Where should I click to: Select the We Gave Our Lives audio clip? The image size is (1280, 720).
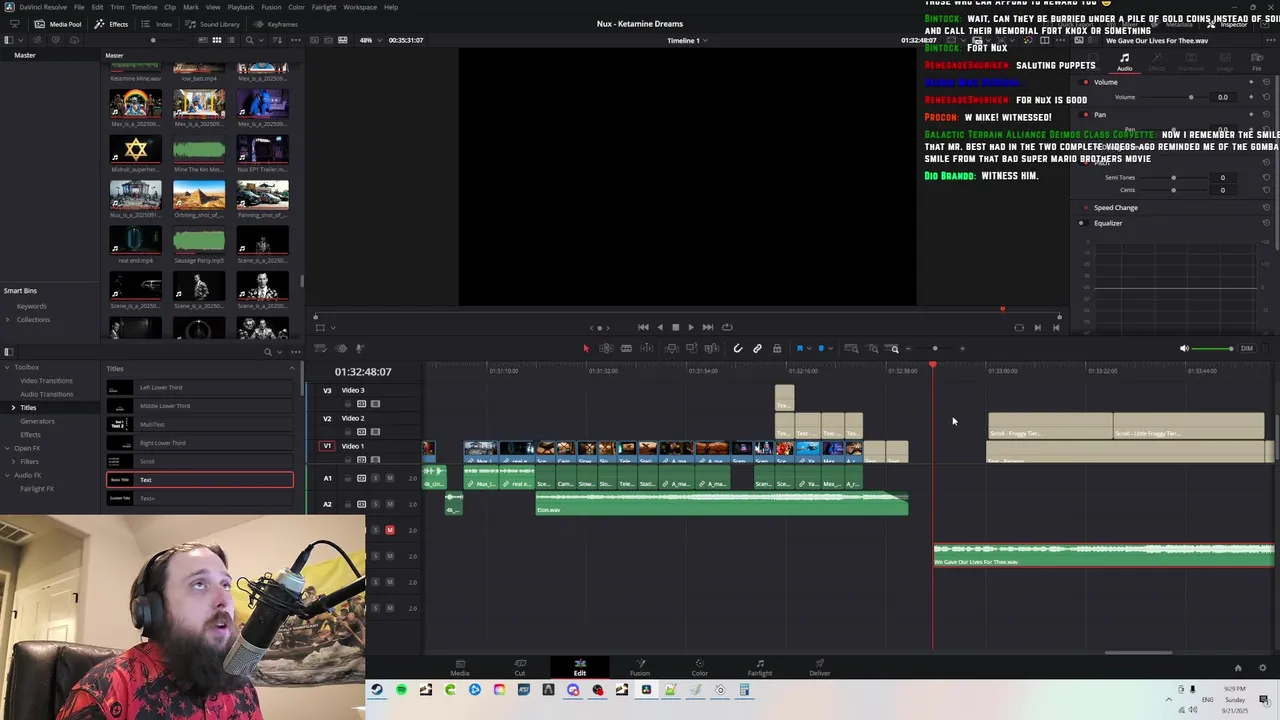(x=1103, y=555)
